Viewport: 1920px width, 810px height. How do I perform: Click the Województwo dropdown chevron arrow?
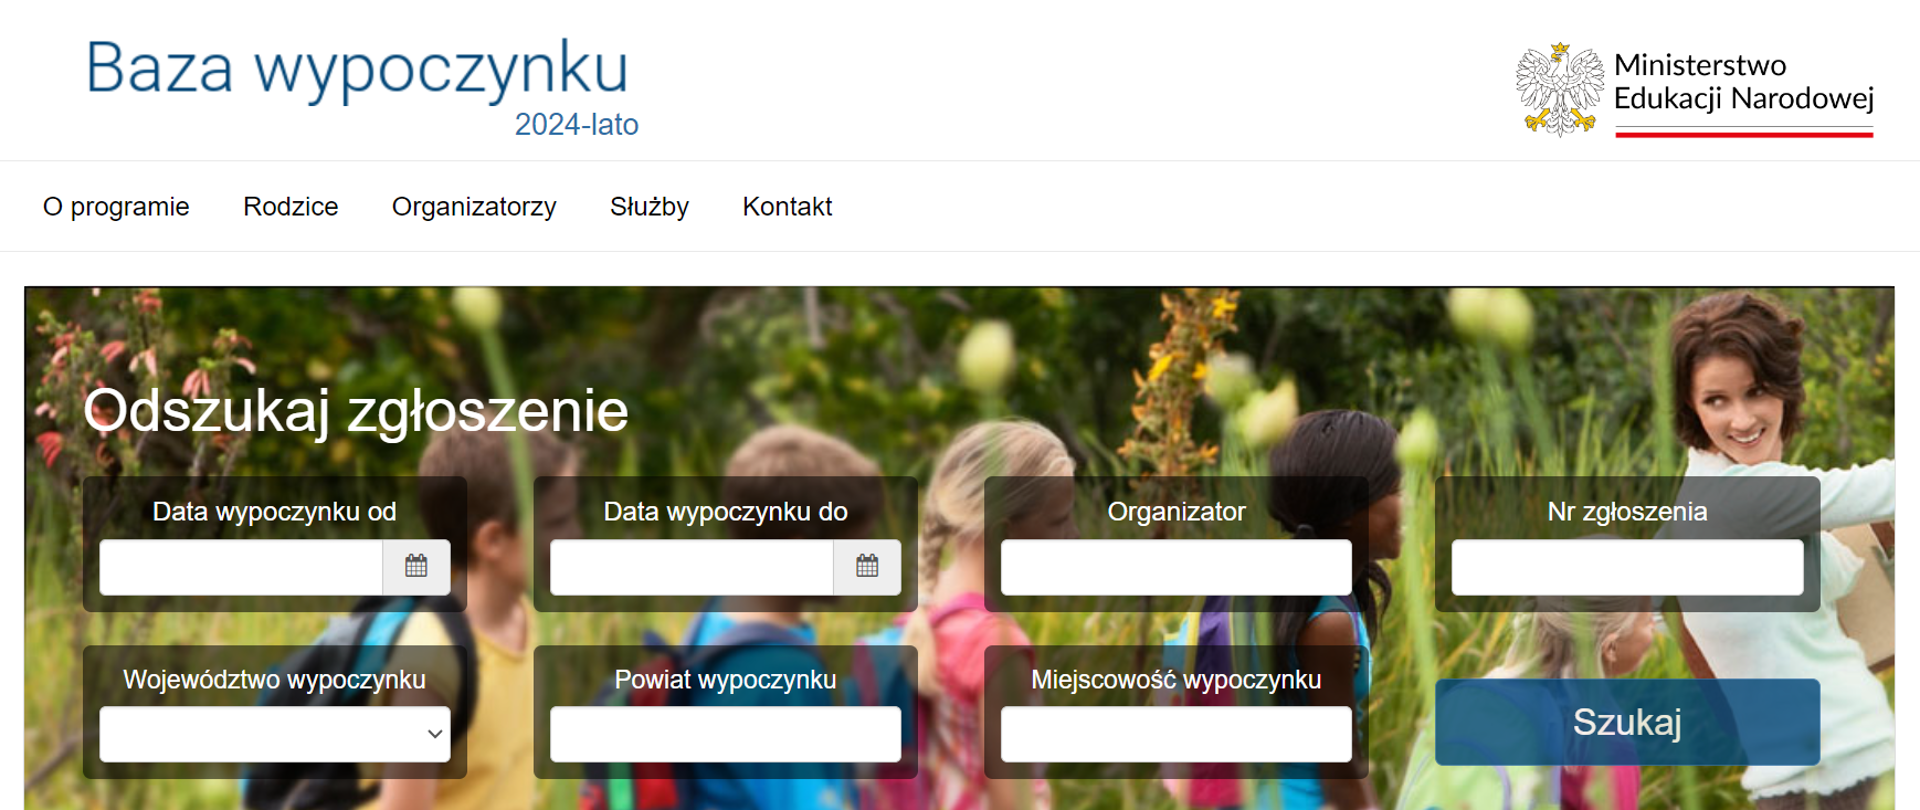(x=435, y=734)
